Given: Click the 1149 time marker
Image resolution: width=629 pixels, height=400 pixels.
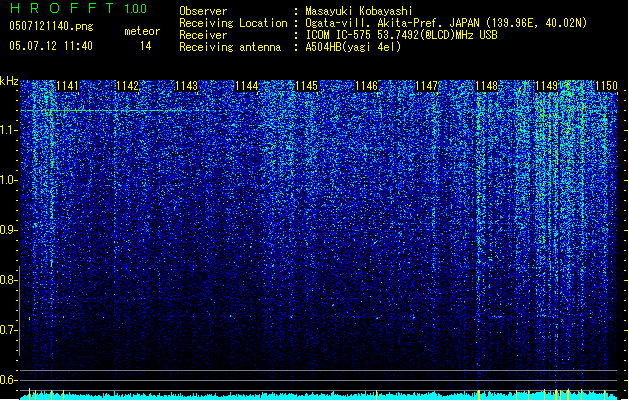Looking at the screenshot, I should 547,86.
